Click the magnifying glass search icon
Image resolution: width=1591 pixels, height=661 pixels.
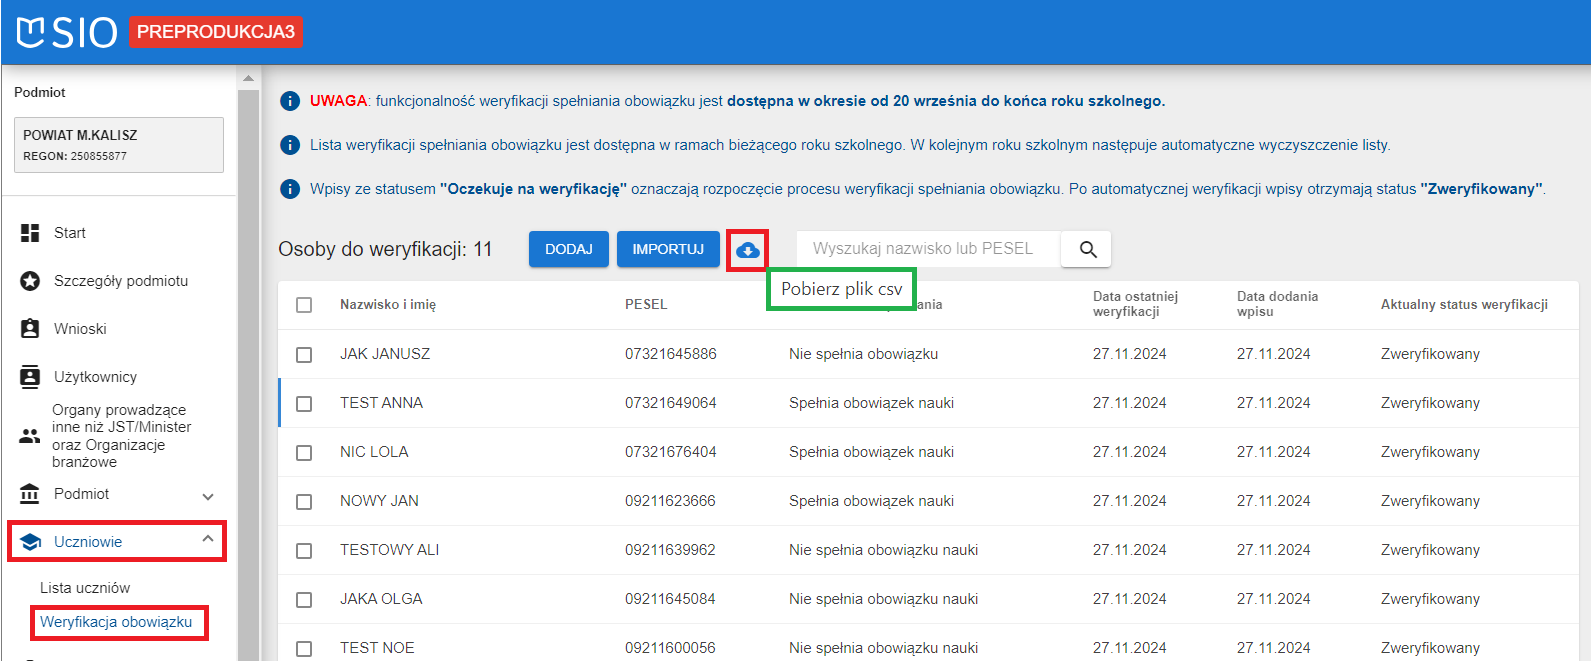1088,250
